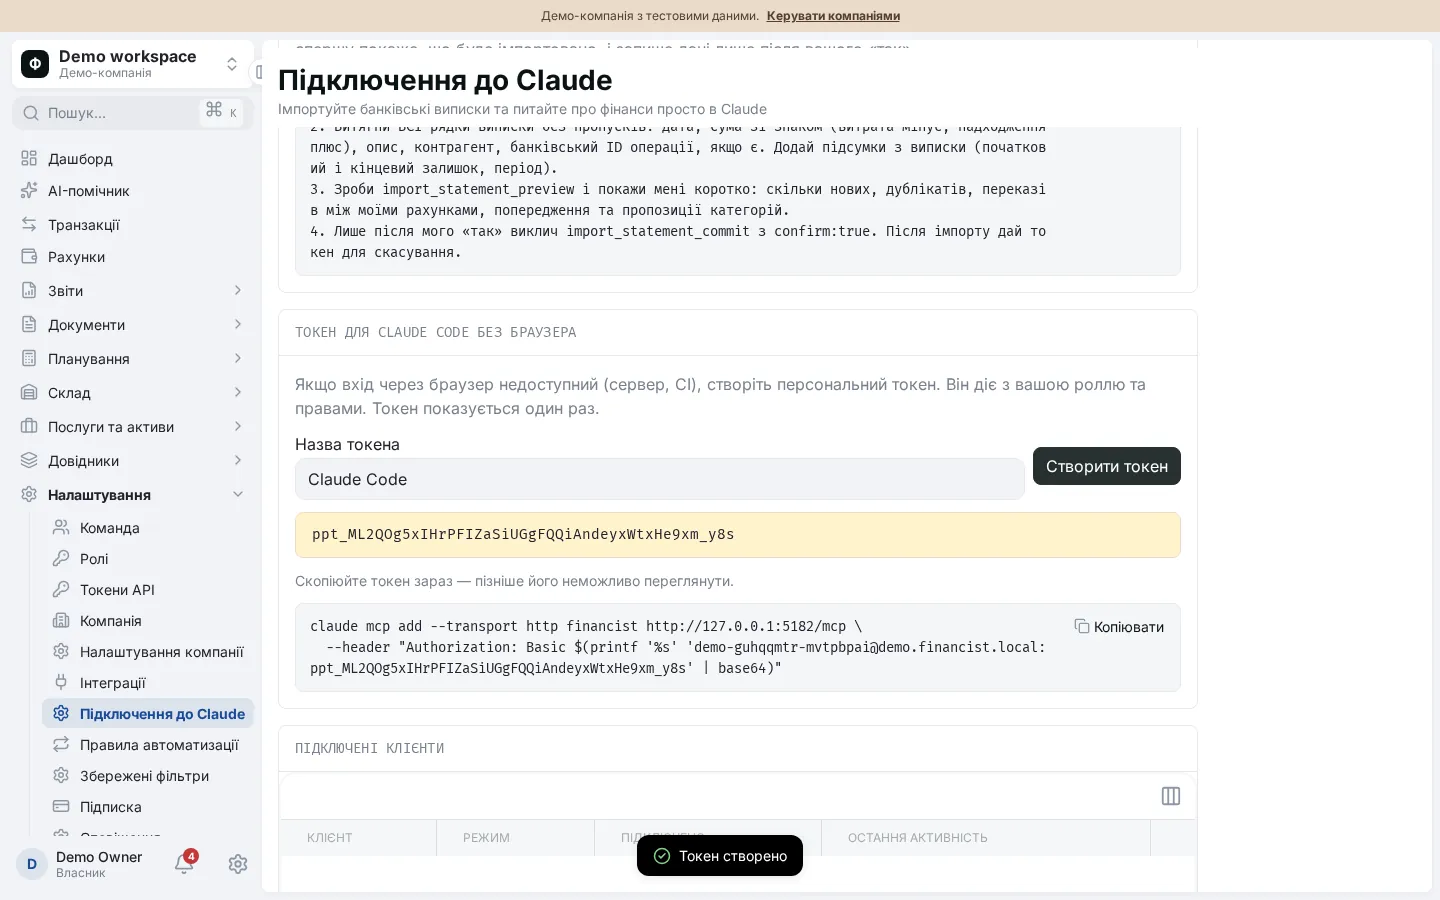This screenshot has width=1440, height=900.
Task: Click the Financist logo icon
Action: pos(35,64)
